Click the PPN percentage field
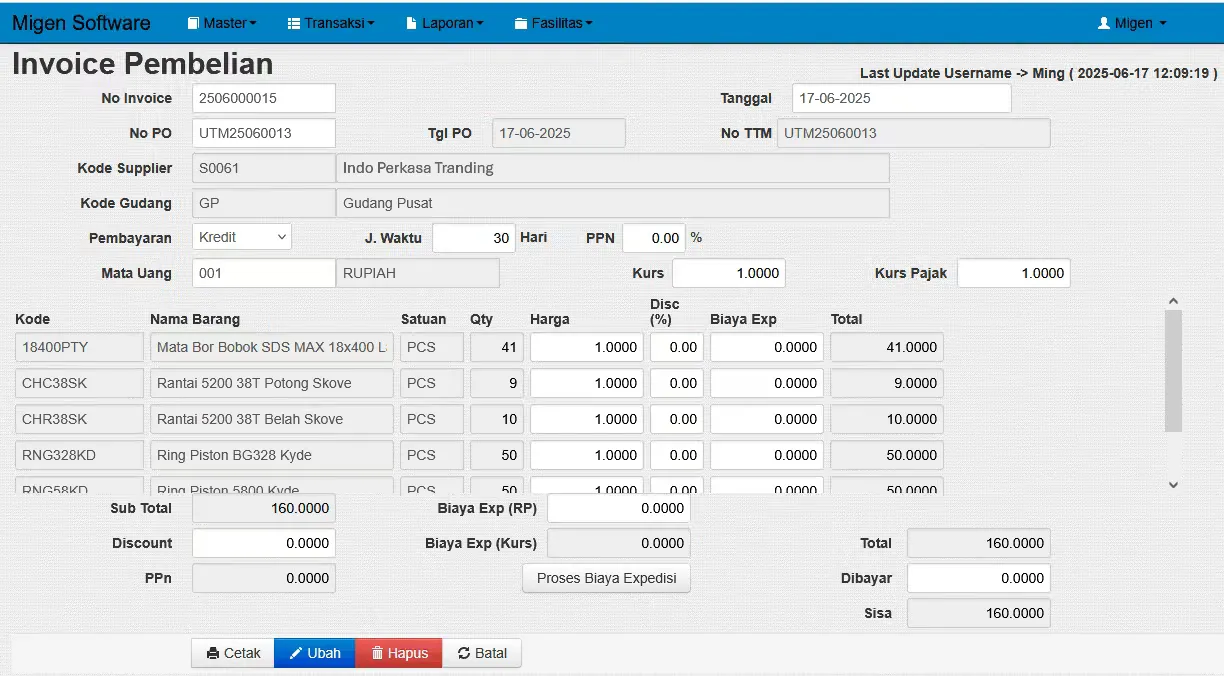 coord(654,238)
